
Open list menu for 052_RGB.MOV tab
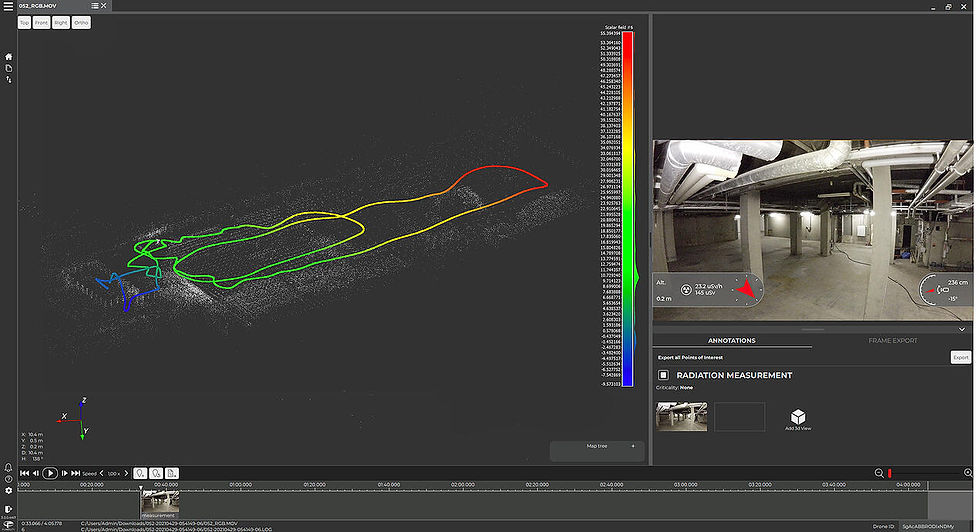[94, 6]
